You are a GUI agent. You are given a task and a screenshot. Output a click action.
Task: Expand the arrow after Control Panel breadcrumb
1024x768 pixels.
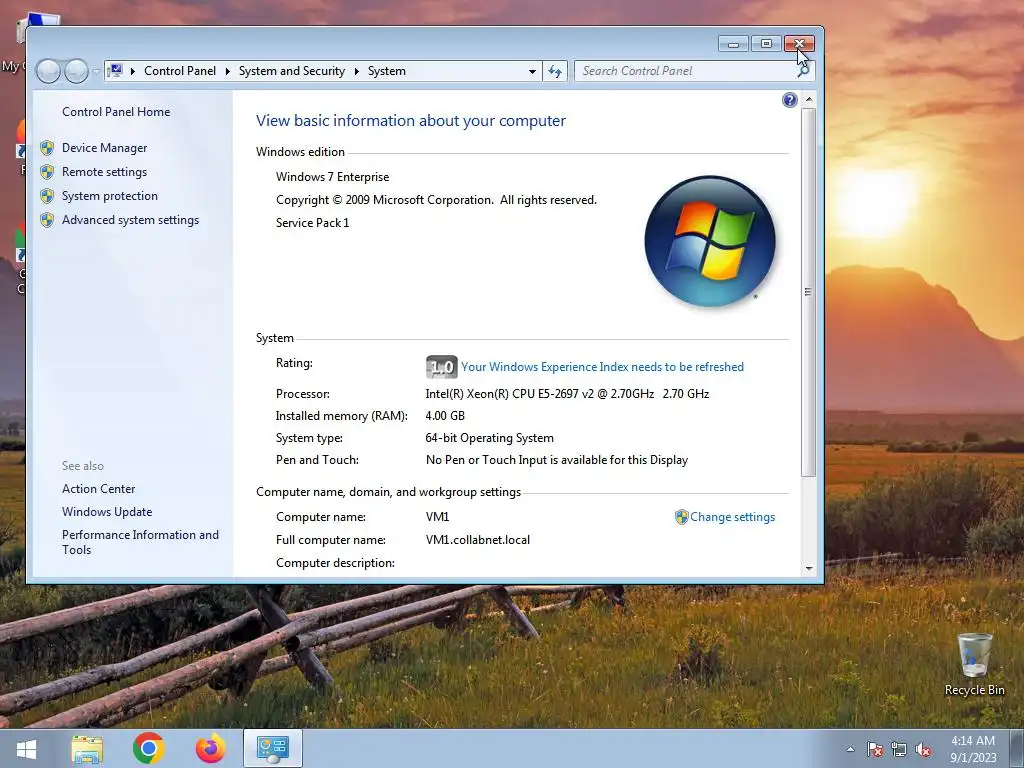(x=227, y=71)
